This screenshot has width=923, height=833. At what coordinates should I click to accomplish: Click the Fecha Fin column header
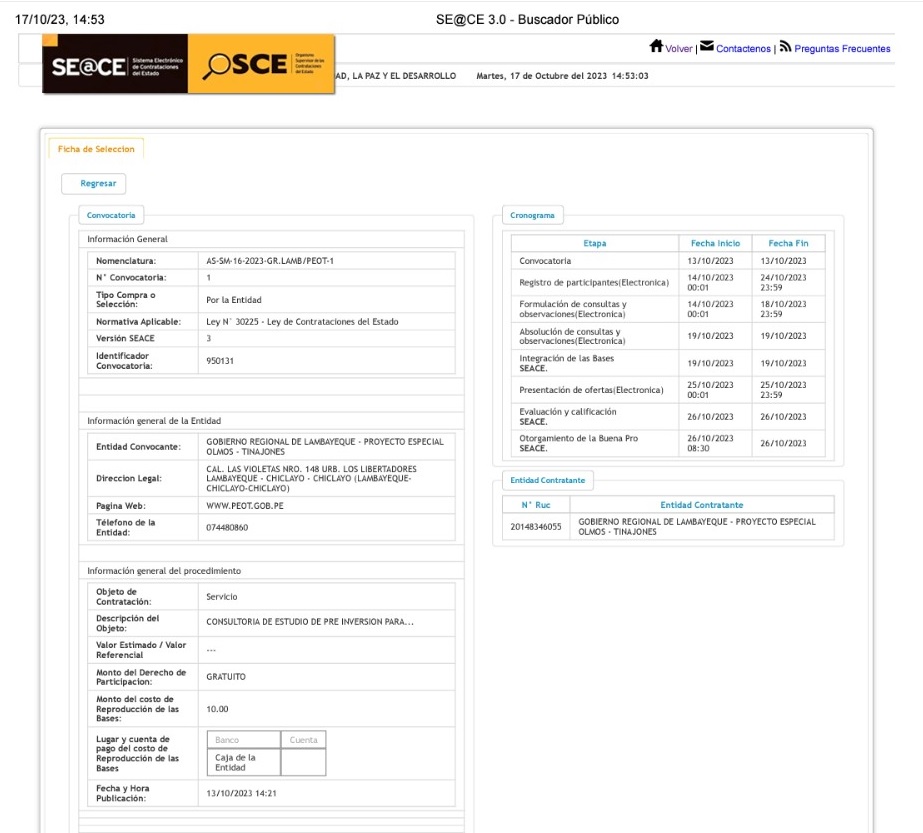(788, 243)
